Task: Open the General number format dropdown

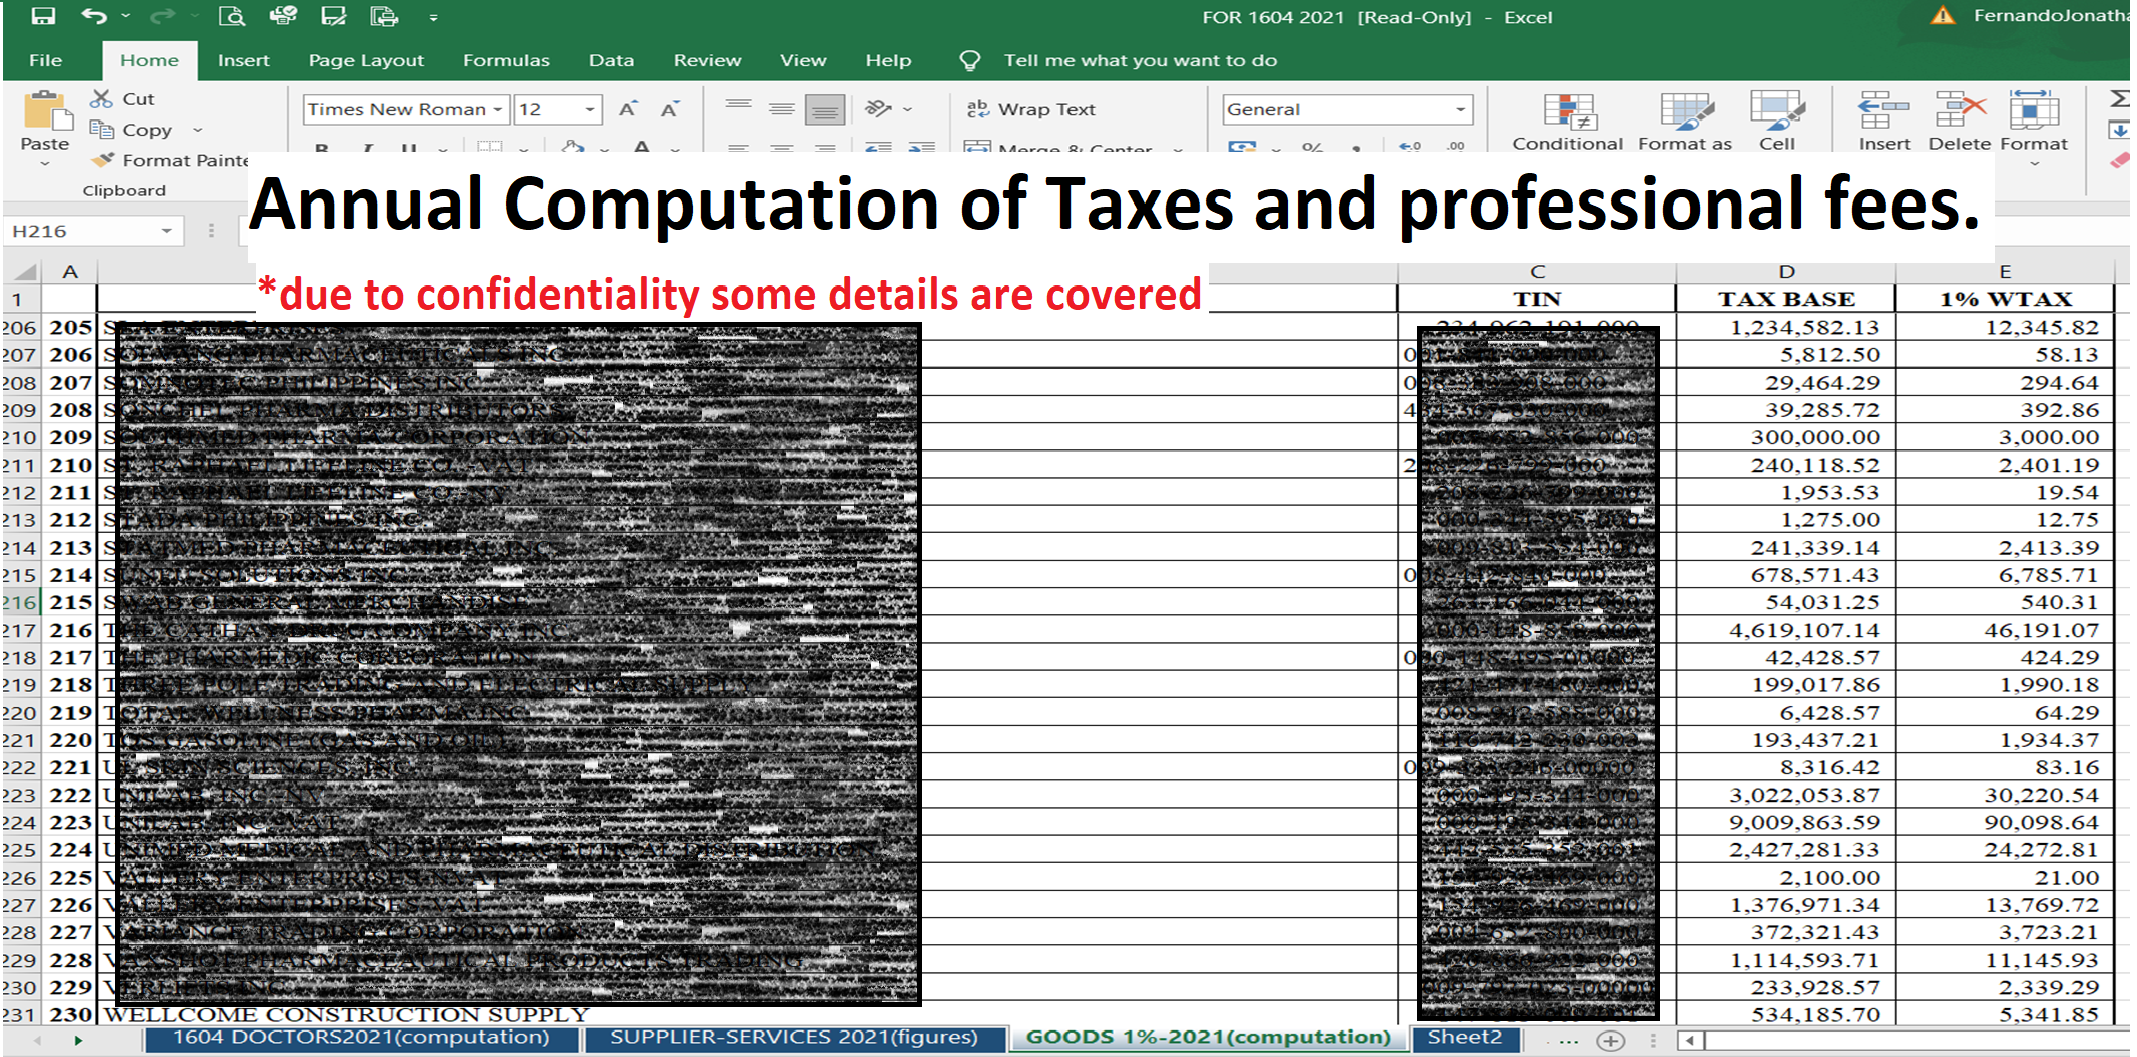Action: point(1460,109)
